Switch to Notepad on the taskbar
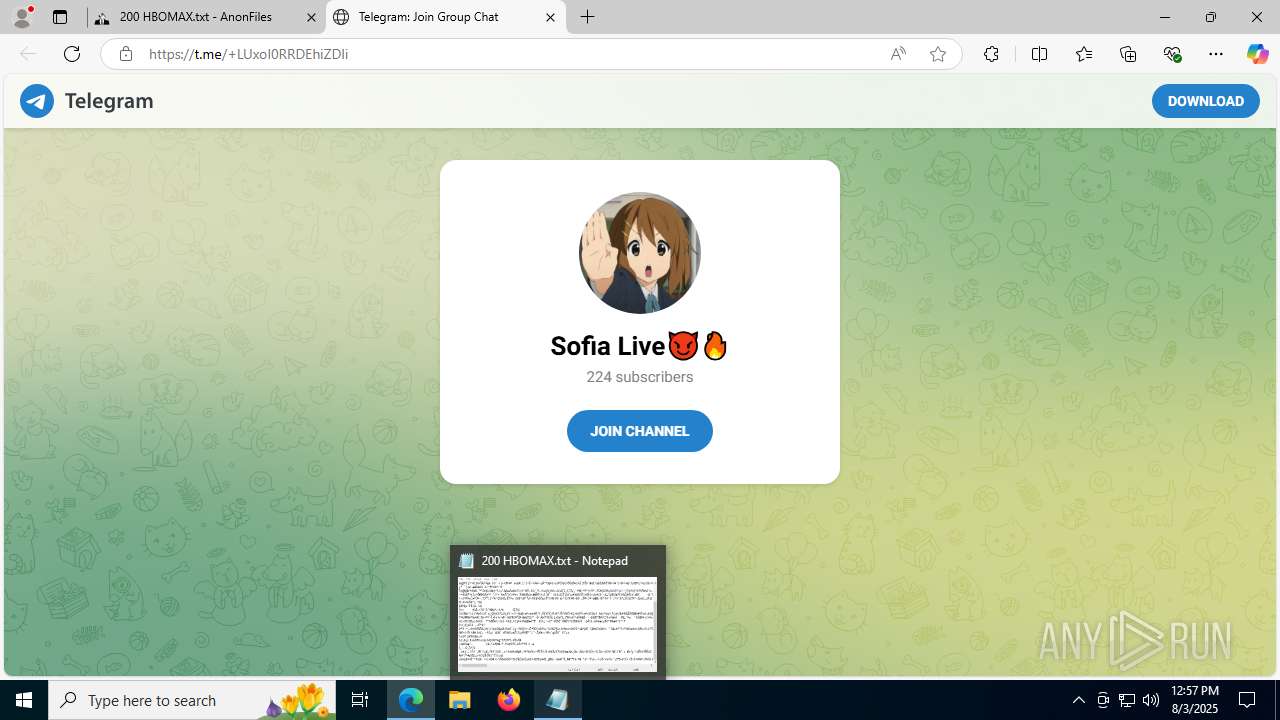 (x=558, y=700)
